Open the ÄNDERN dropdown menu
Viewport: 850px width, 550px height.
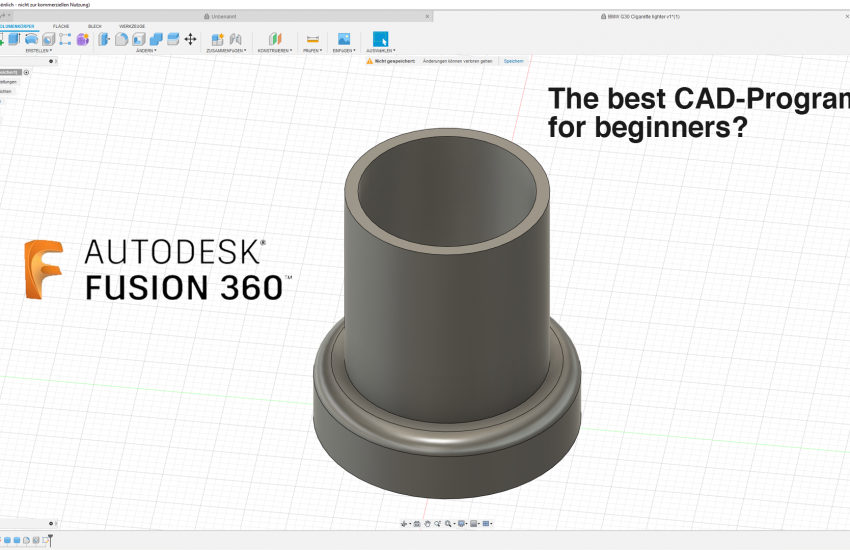coord(147,50)
